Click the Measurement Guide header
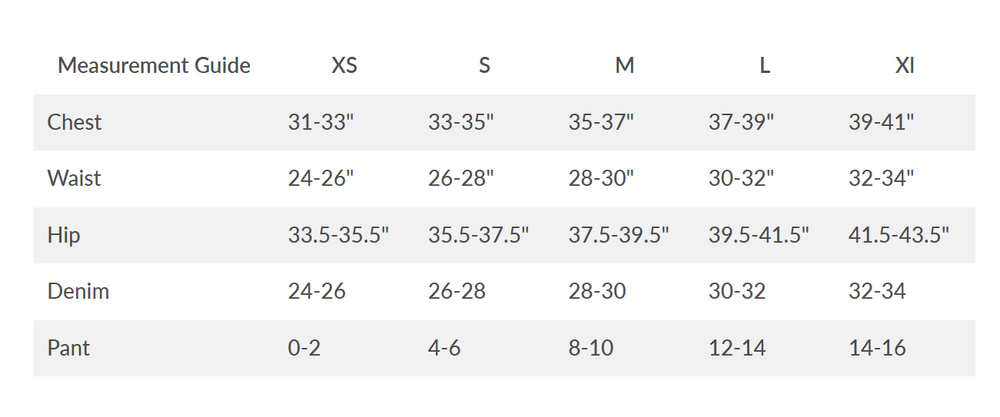The width and height of the screenshot is (1000, 417). (154, 66)
